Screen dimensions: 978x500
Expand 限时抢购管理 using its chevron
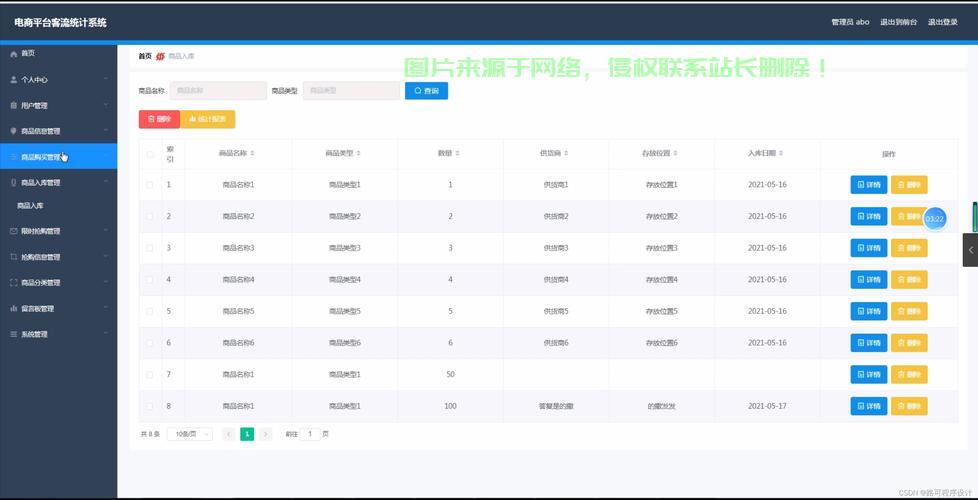tap(105, 231)
